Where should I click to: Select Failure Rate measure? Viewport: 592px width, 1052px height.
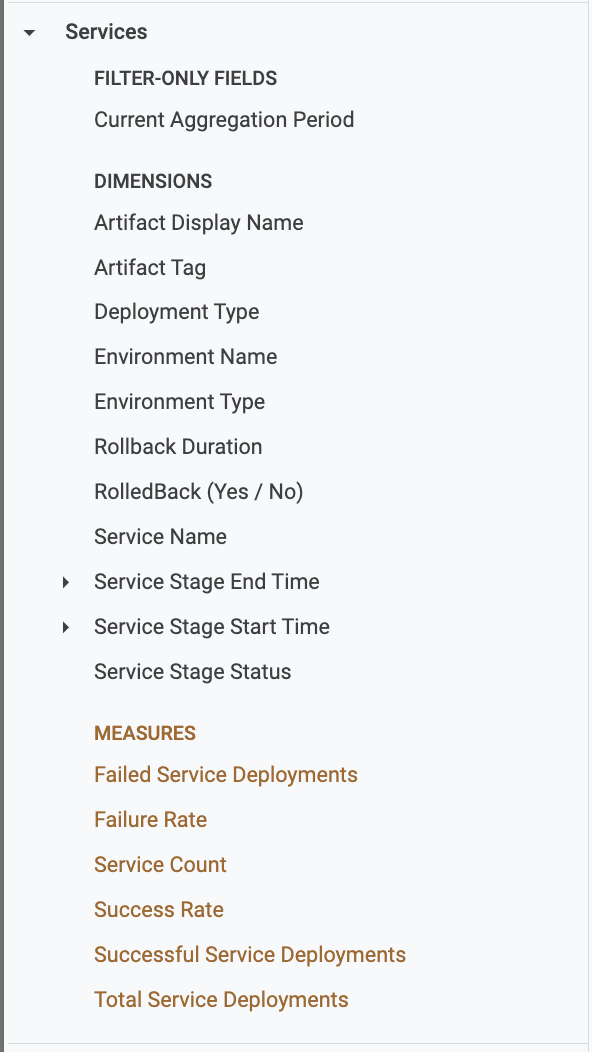click(x=150, y=820)
